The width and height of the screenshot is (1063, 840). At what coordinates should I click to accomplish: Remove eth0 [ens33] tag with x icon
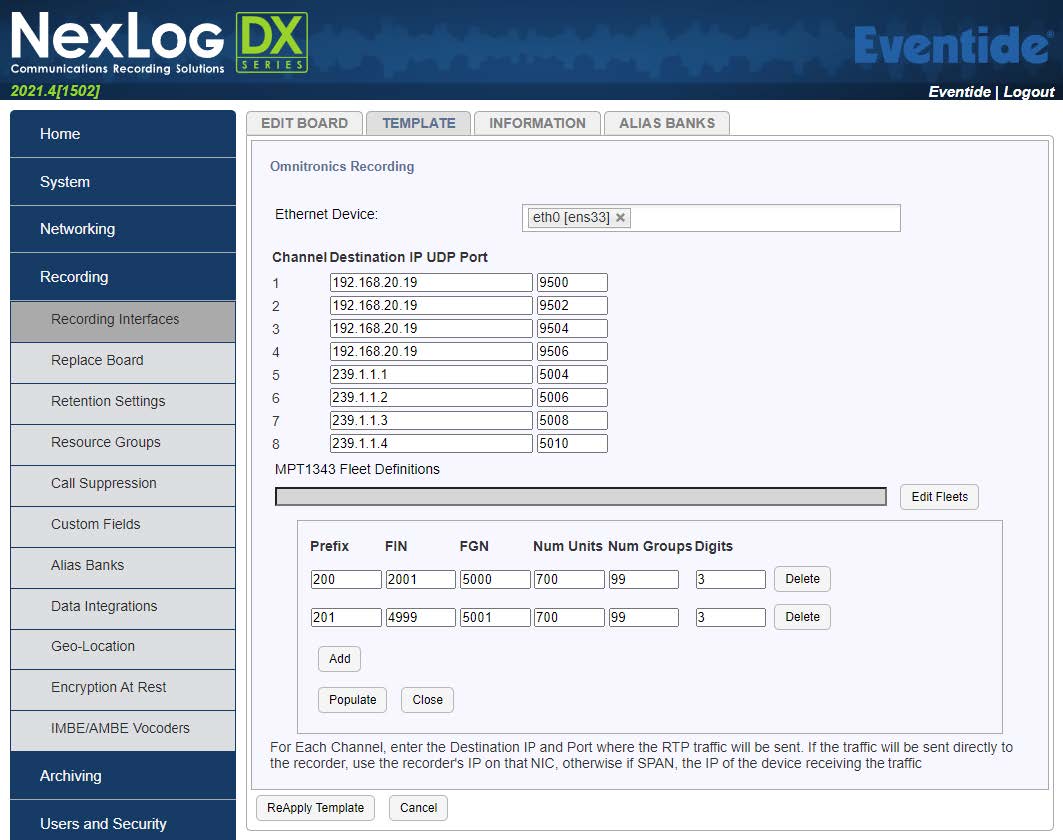click(x=620, y=218)
